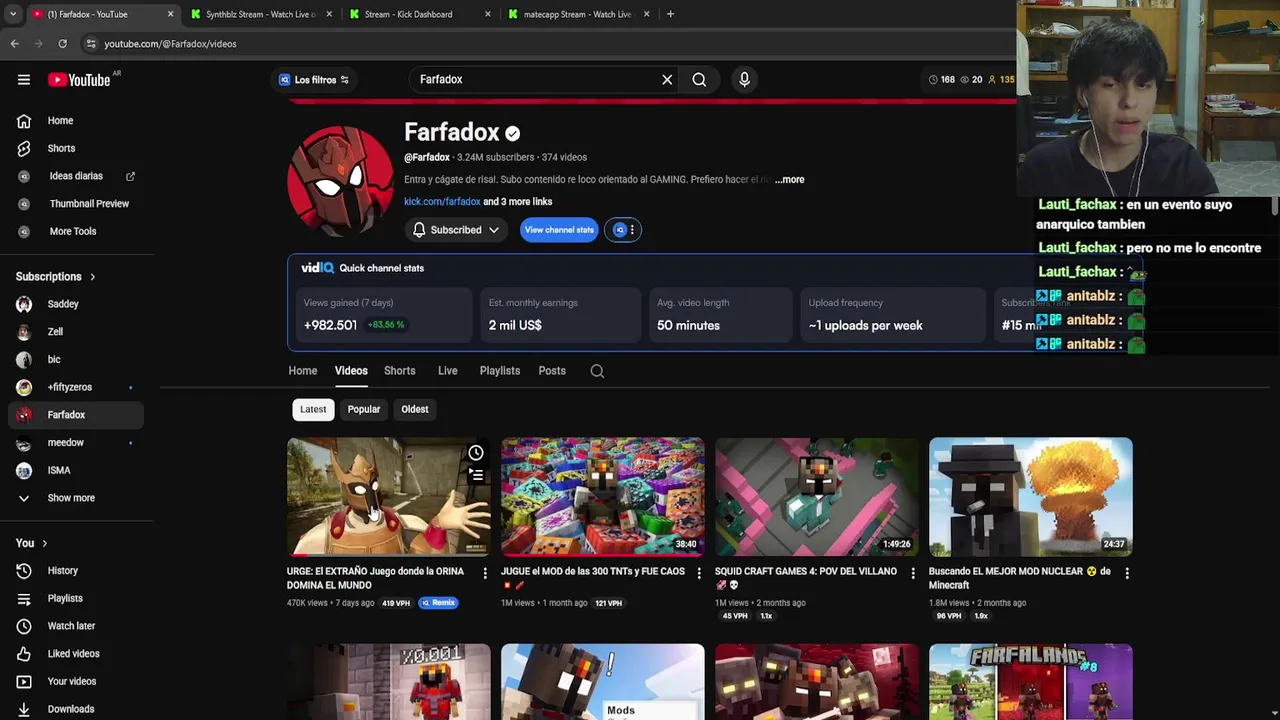Open the Subscribed dropdown

pos(456,230)
